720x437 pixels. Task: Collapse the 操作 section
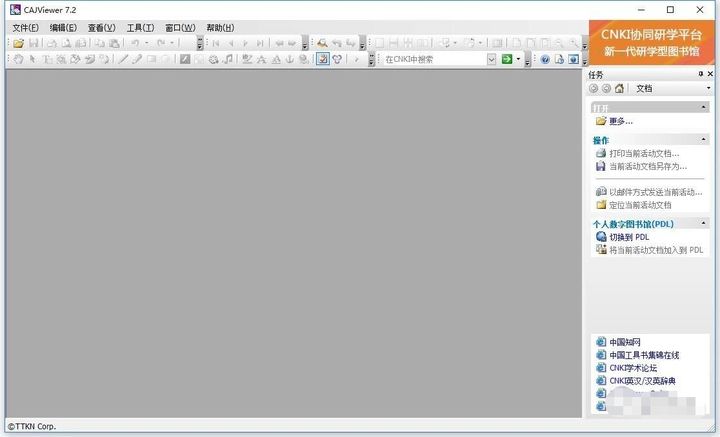(x=703, y=140)
